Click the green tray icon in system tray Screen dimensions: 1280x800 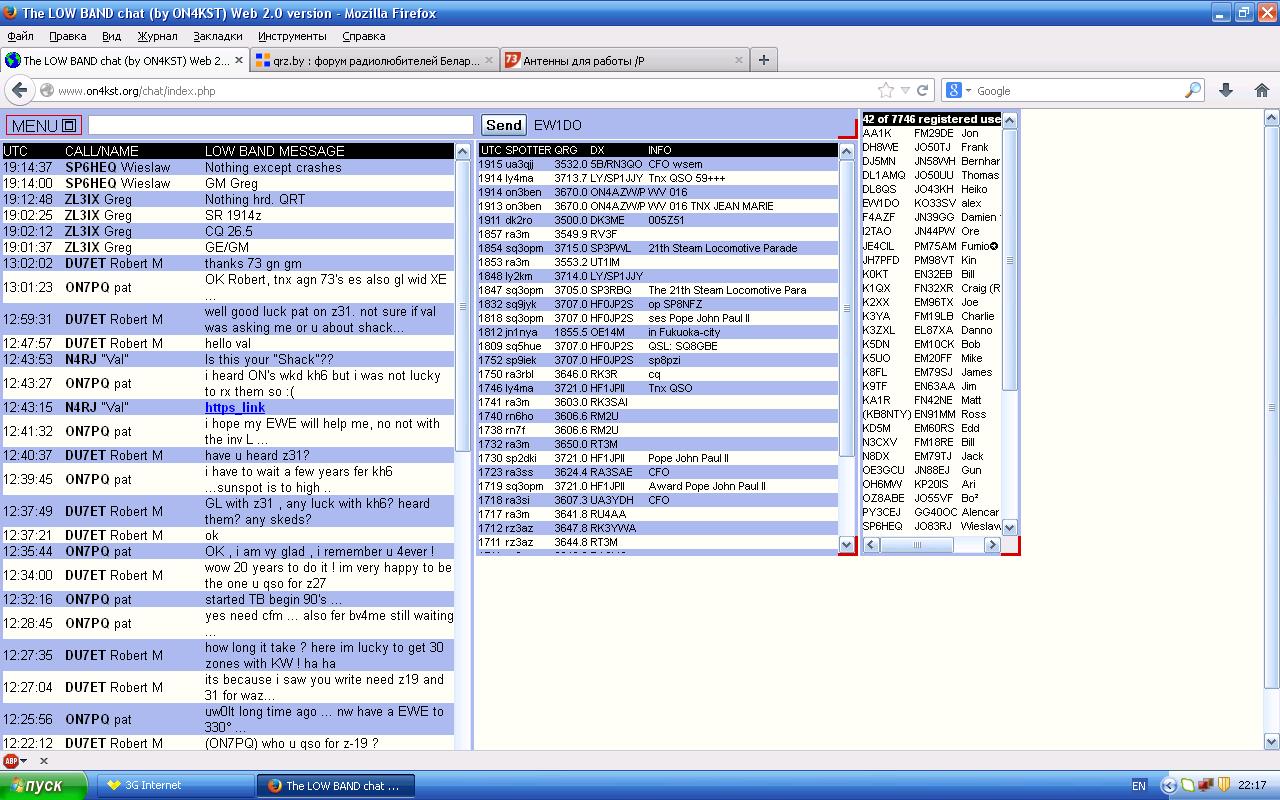pyautogui.click(x=1186, y=786)
